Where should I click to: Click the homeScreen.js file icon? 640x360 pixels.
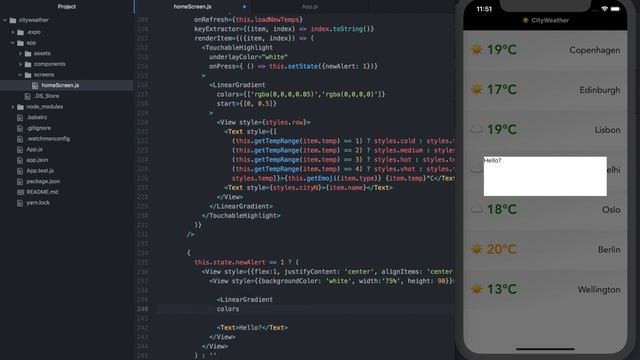click(x=35, y=85)
